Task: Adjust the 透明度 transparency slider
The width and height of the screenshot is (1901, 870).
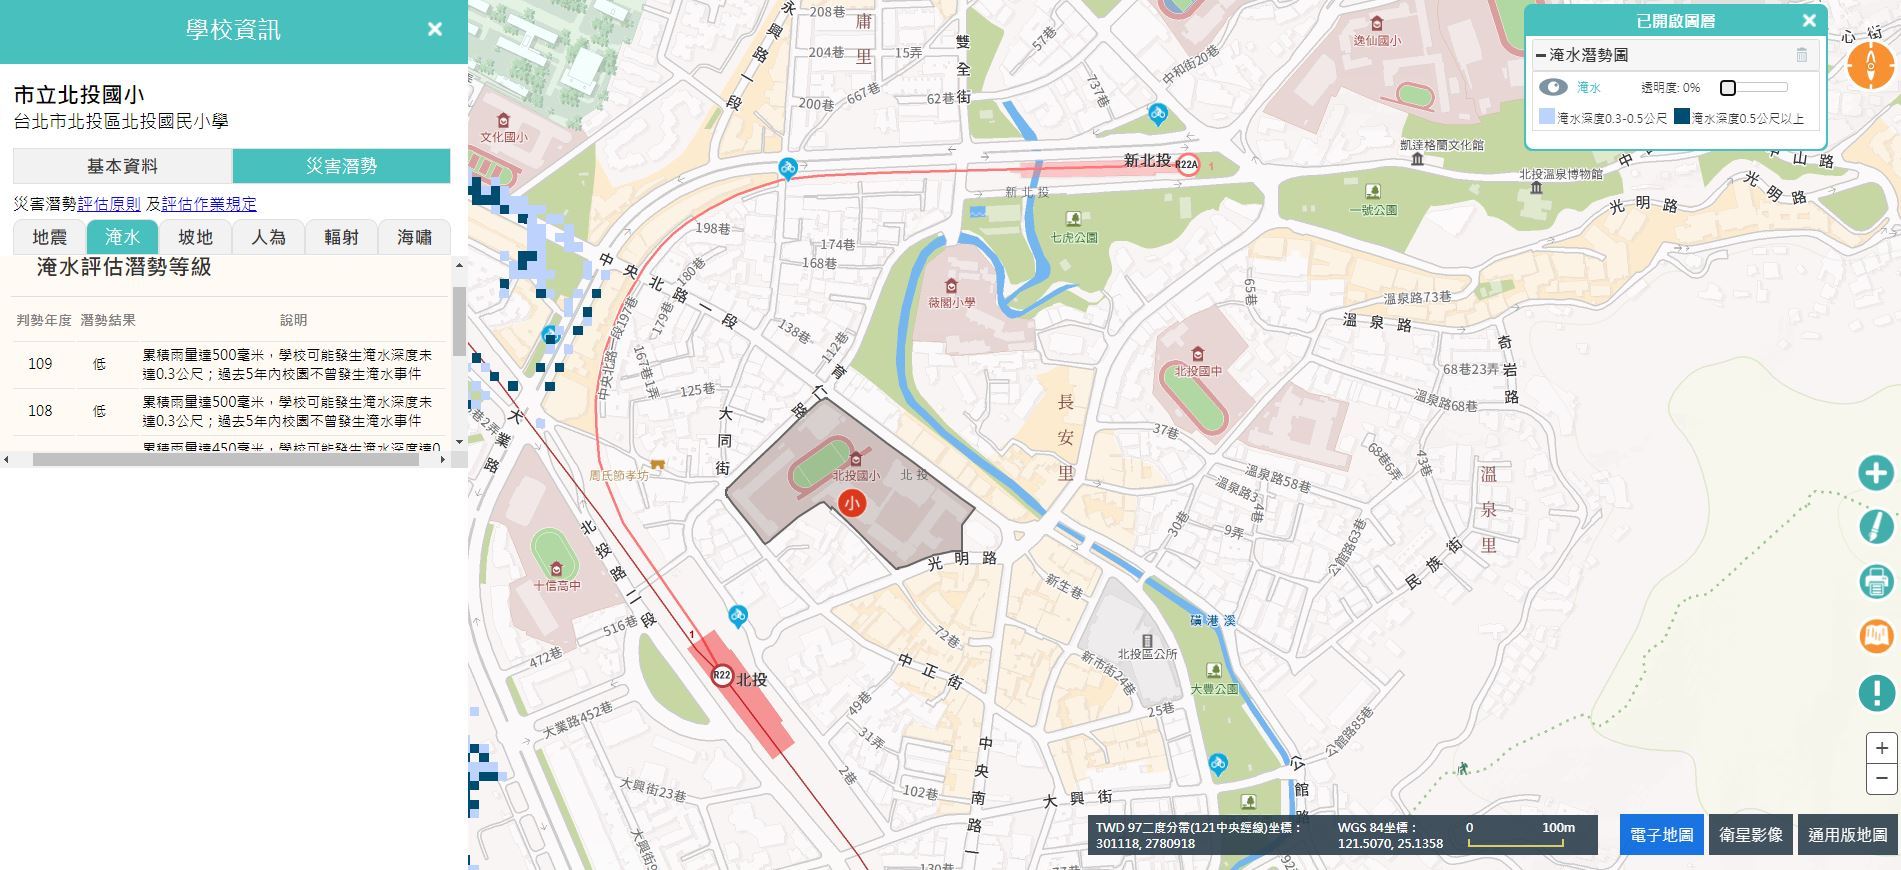Action: 1754,88
